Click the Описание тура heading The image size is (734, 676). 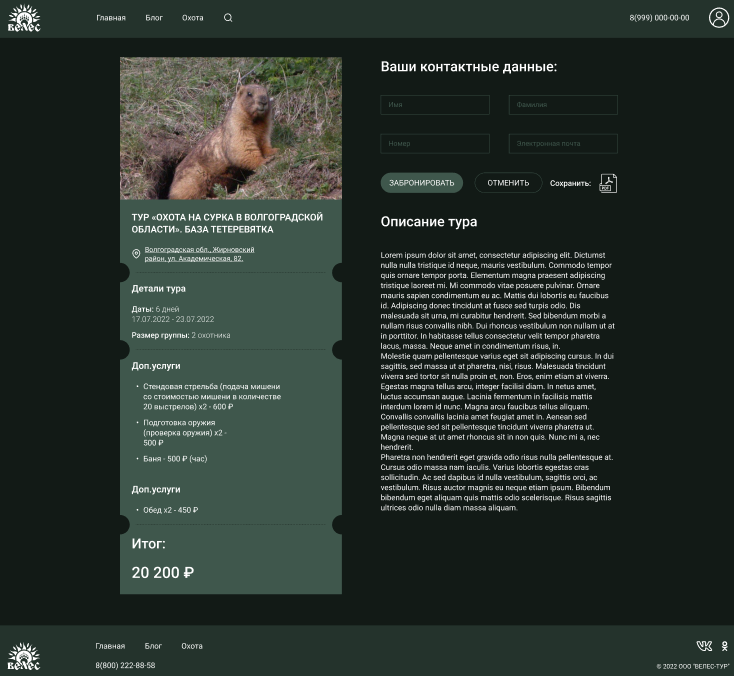[429, 221]
